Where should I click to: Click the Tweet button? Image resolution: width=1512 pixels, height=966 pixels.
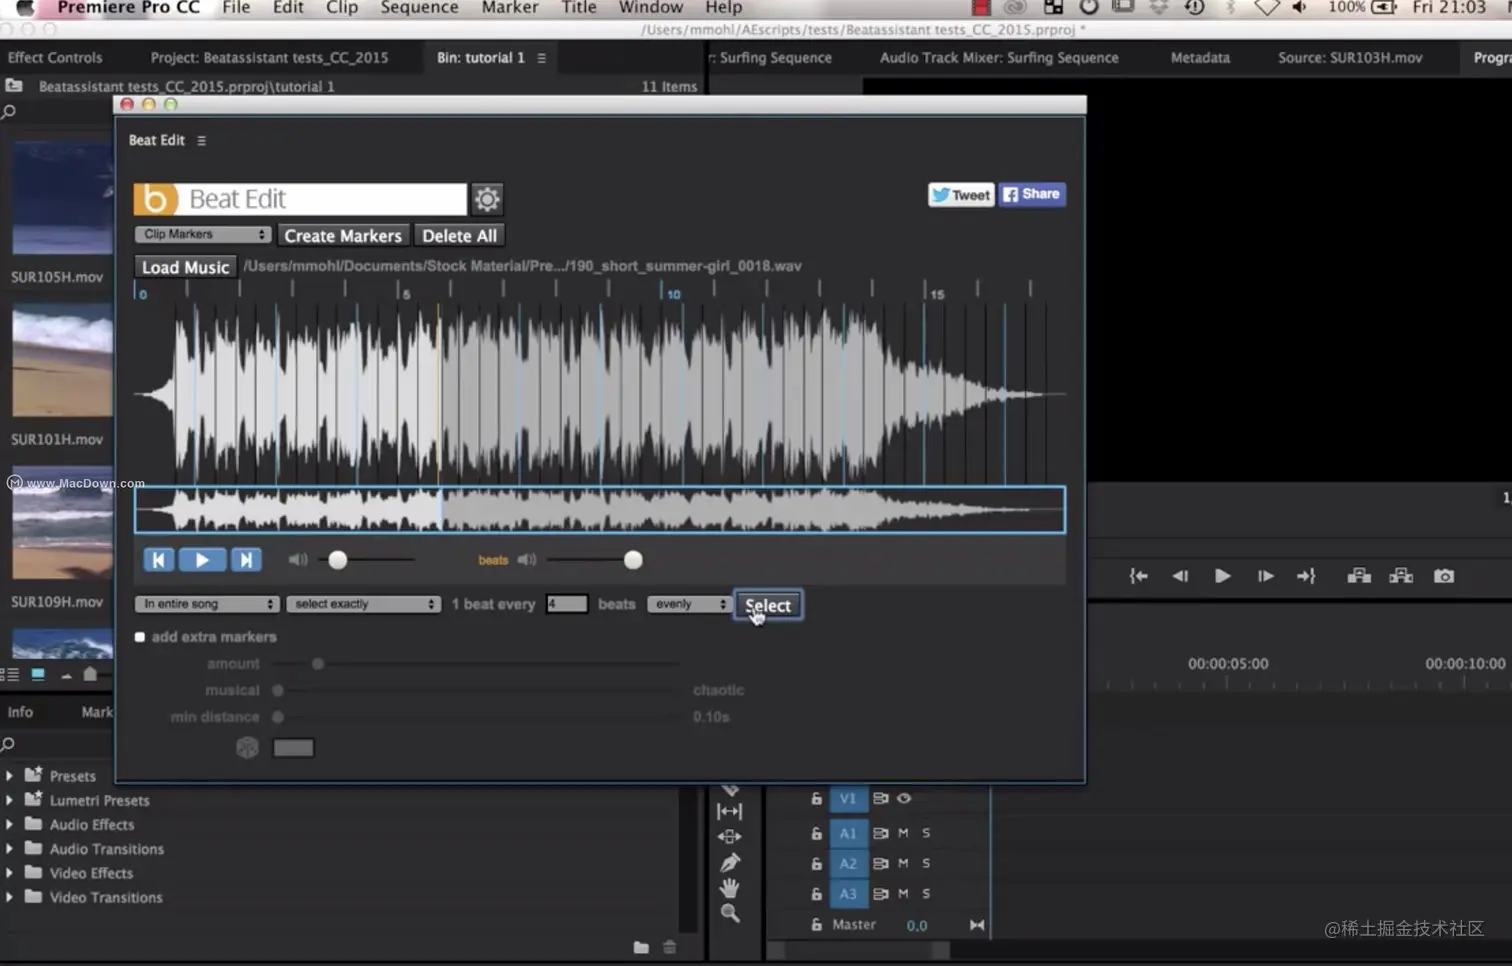tap(961, 195)
